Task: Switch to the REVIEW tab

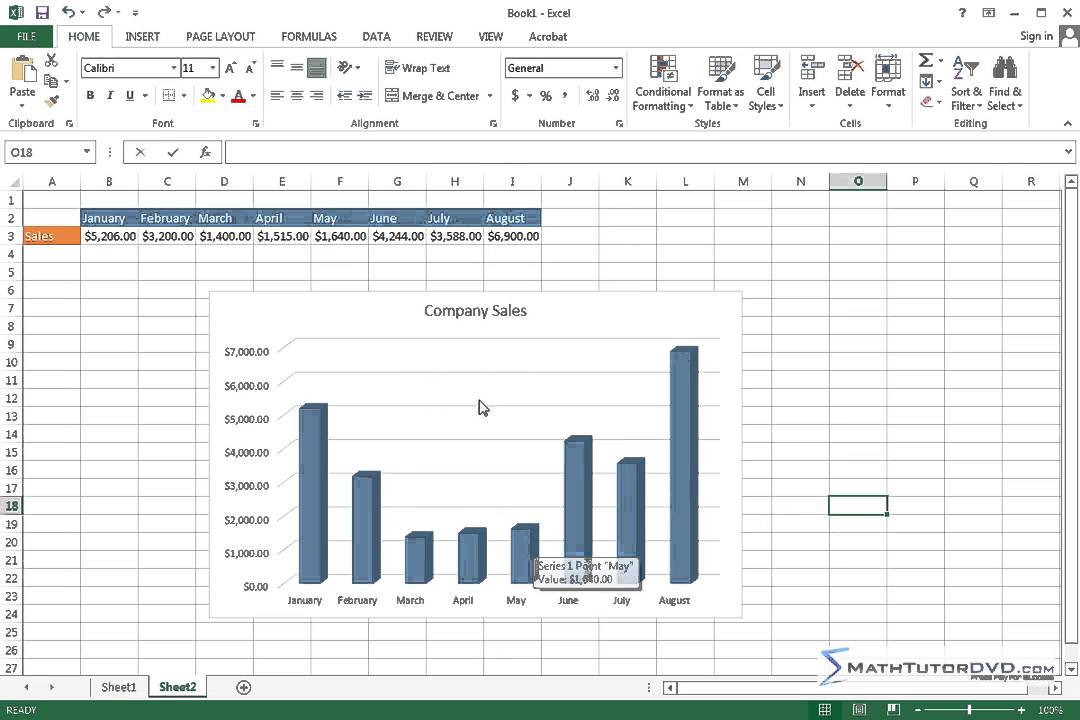Action: 434,37
